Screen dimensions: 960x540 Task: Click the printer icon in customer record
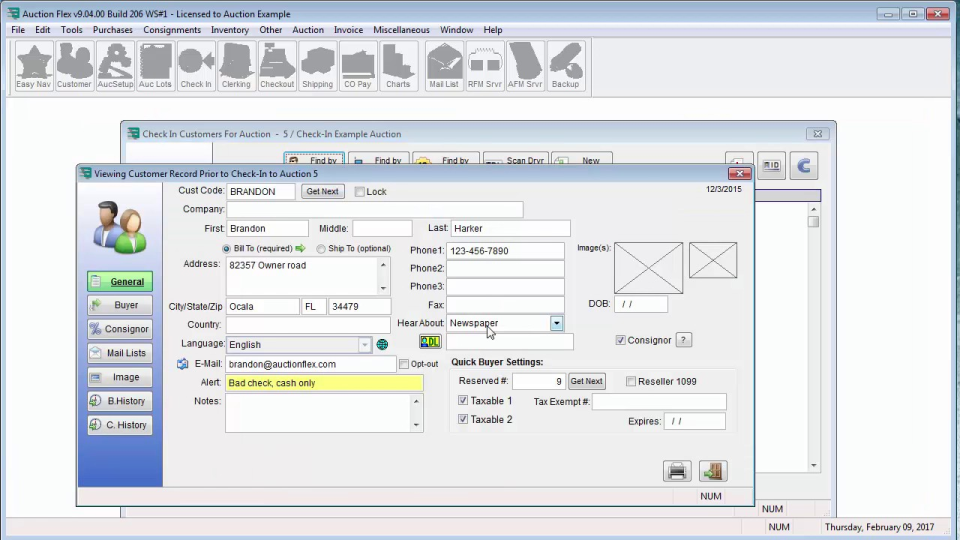coord(677,471)
